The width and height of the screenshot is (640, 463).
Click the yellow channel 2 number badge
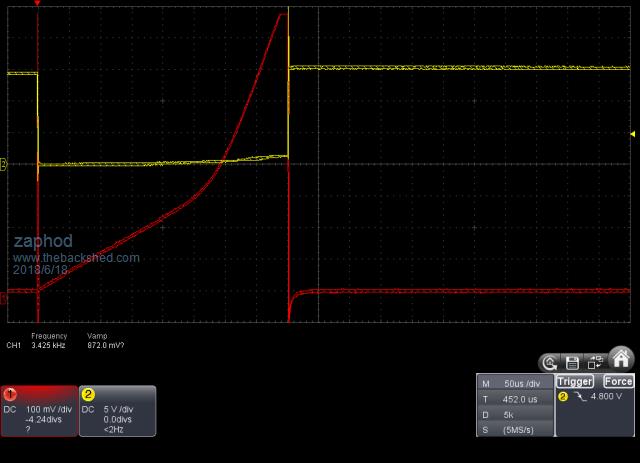pos(88,394)
